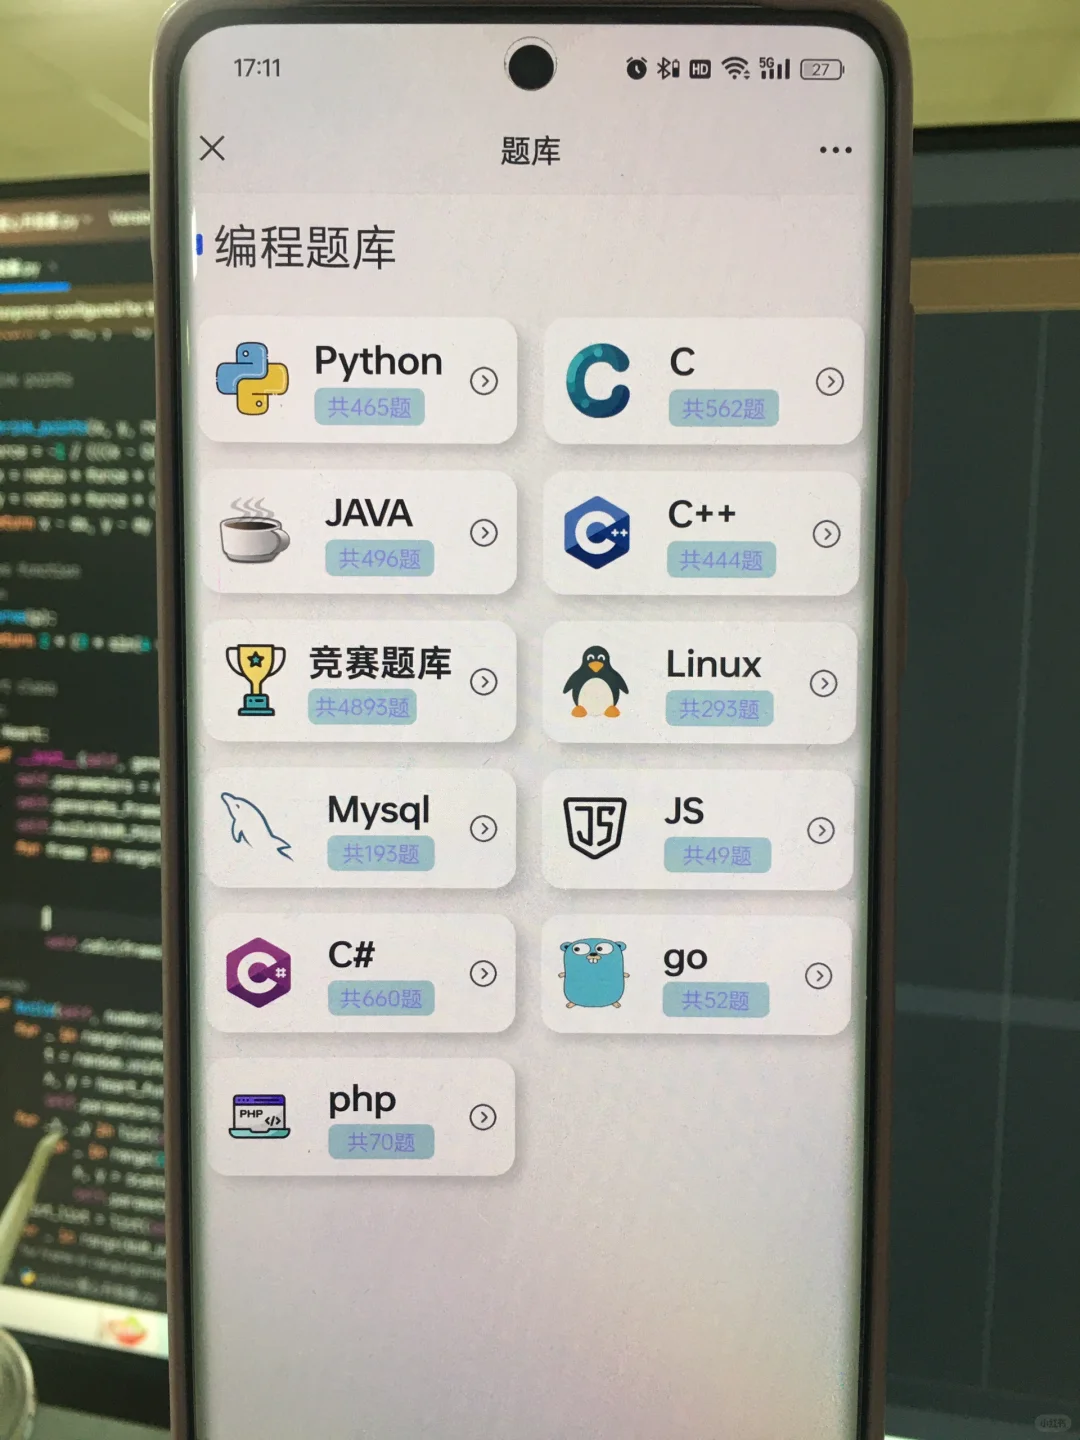Viewport: 1080px width, 1440px height.
Task: Tap the trophy icon for 竞赛题库
Action: click(256, 680)
